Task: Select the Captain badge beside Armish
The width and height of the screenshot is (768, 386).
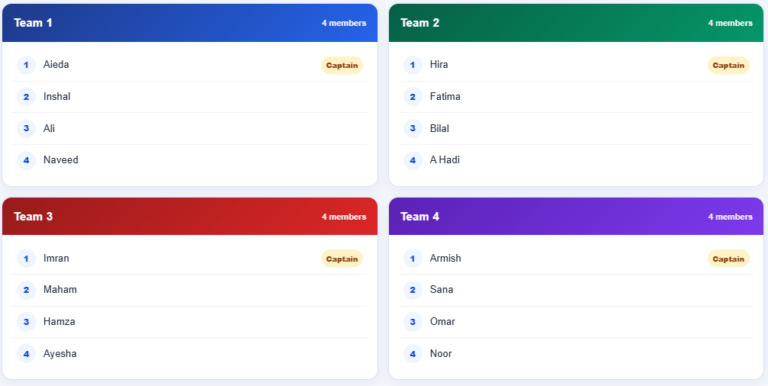Action: [x=728, y=259]
